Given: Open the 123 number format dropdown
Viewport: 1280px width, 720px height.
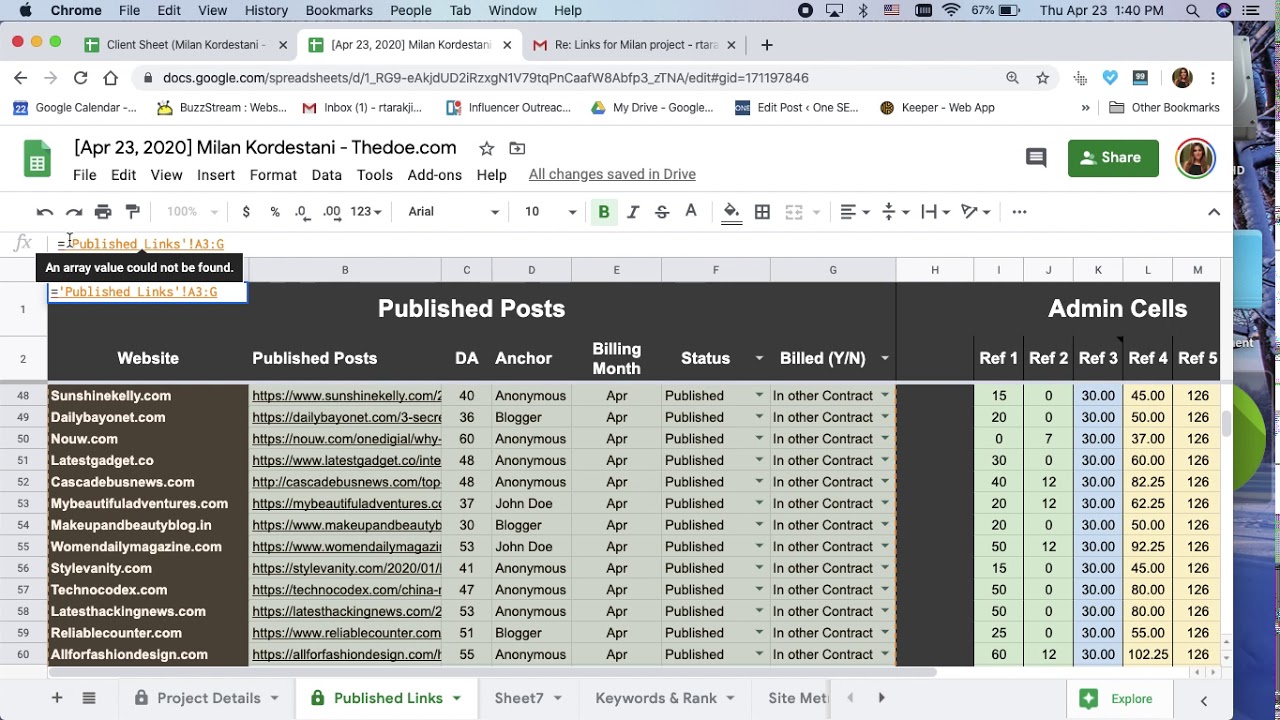Looking at the screenshot, I should tap(366, 212).
